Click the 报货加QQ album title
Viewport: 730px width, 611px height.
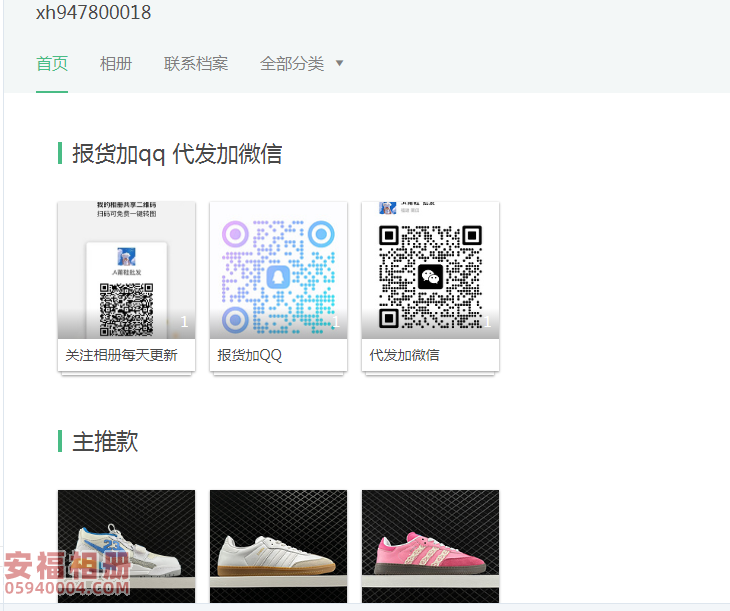click(250, 355)
